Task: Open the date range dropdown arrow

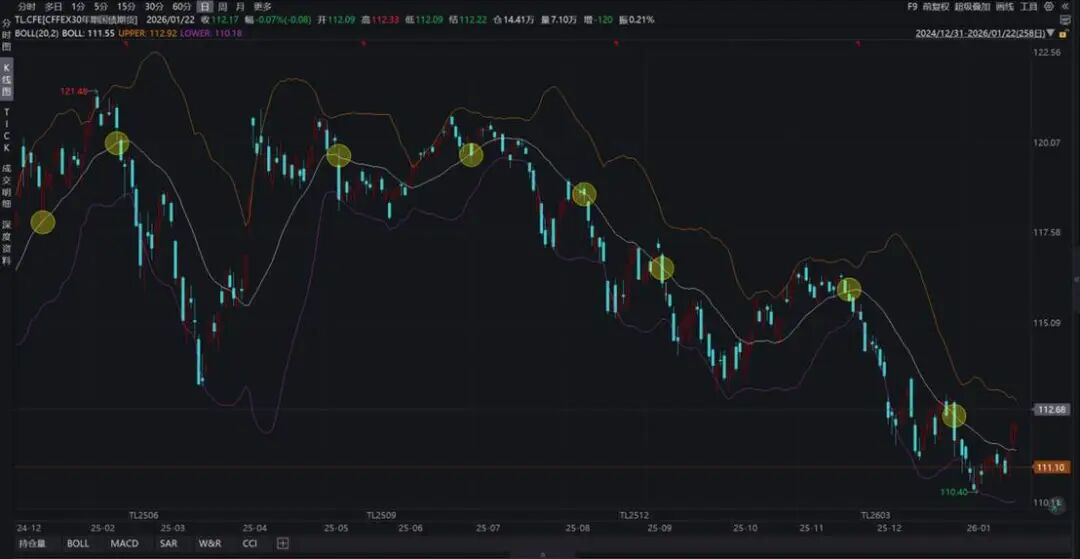Action: pyautogui.click(x=1049, y=33)
